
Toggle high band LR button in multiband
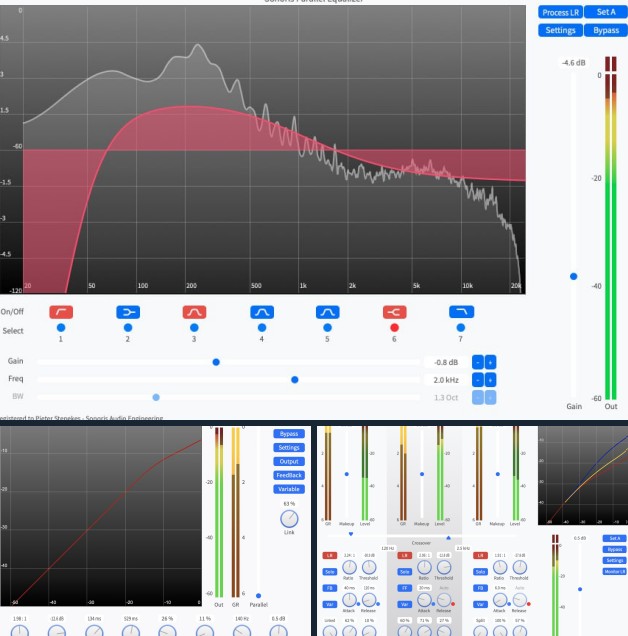480,555
